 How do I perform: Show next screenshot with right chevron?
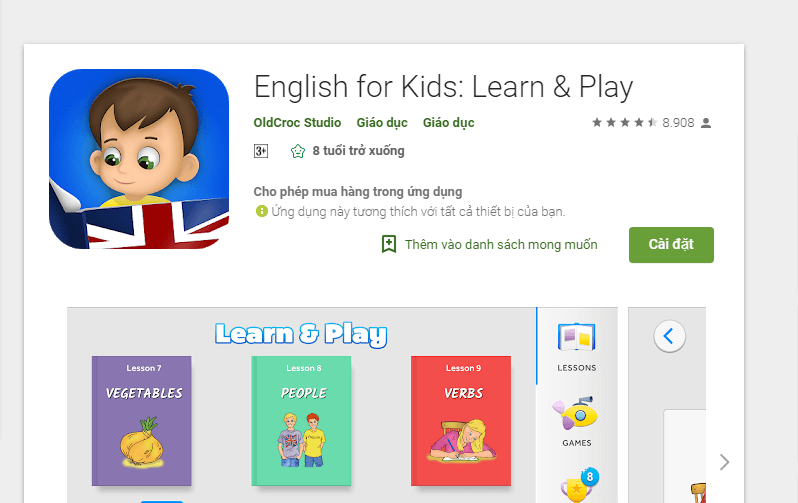[724, 462]
